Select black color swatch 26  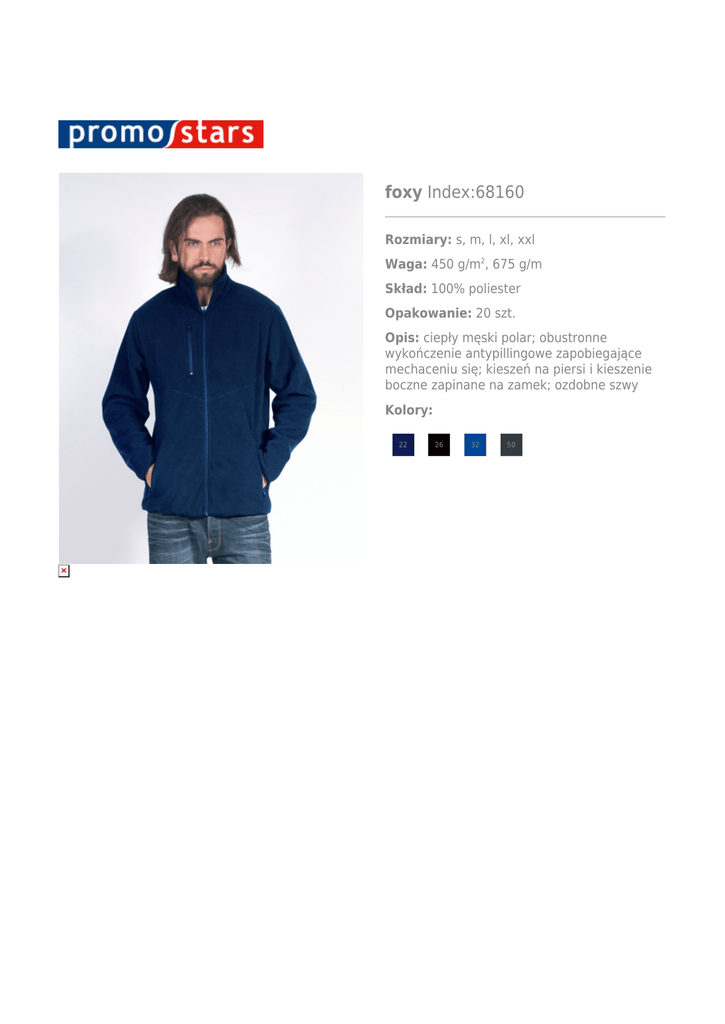[x=439, y=445]
